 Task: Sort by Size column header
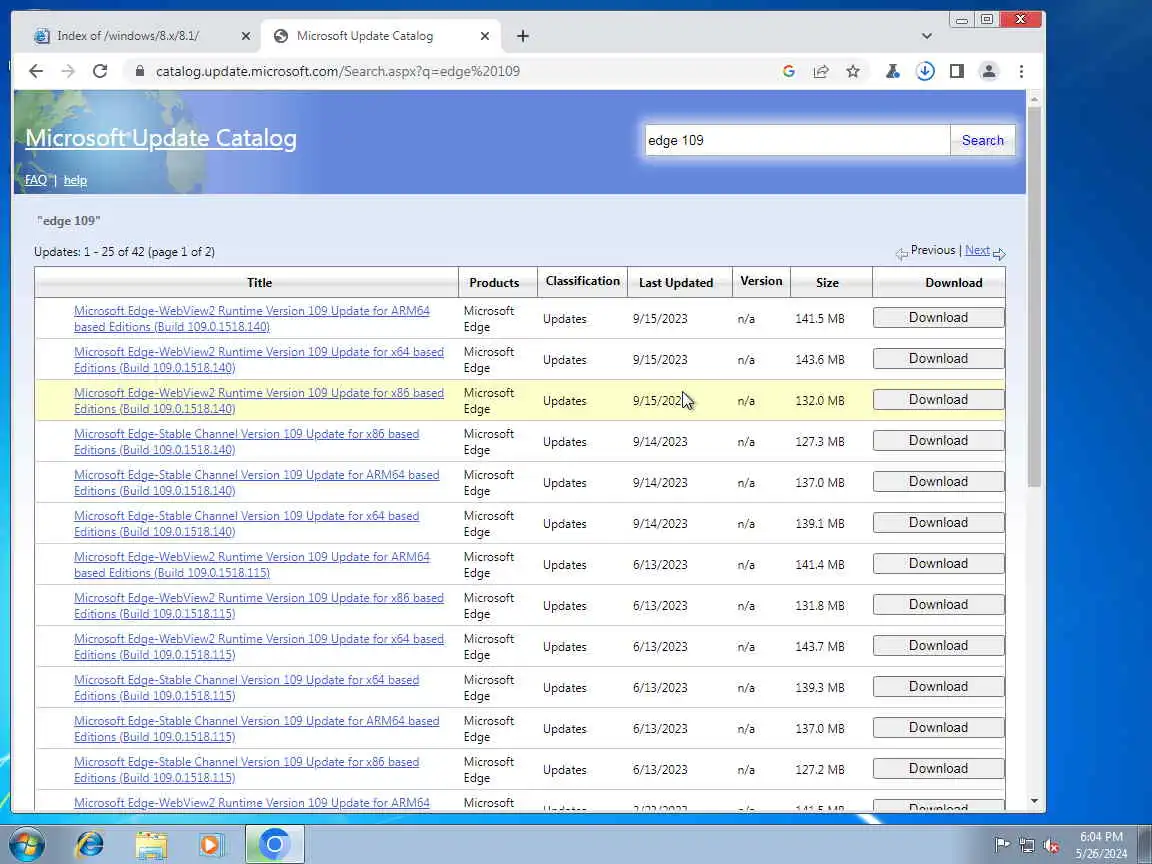pos(827,283)
